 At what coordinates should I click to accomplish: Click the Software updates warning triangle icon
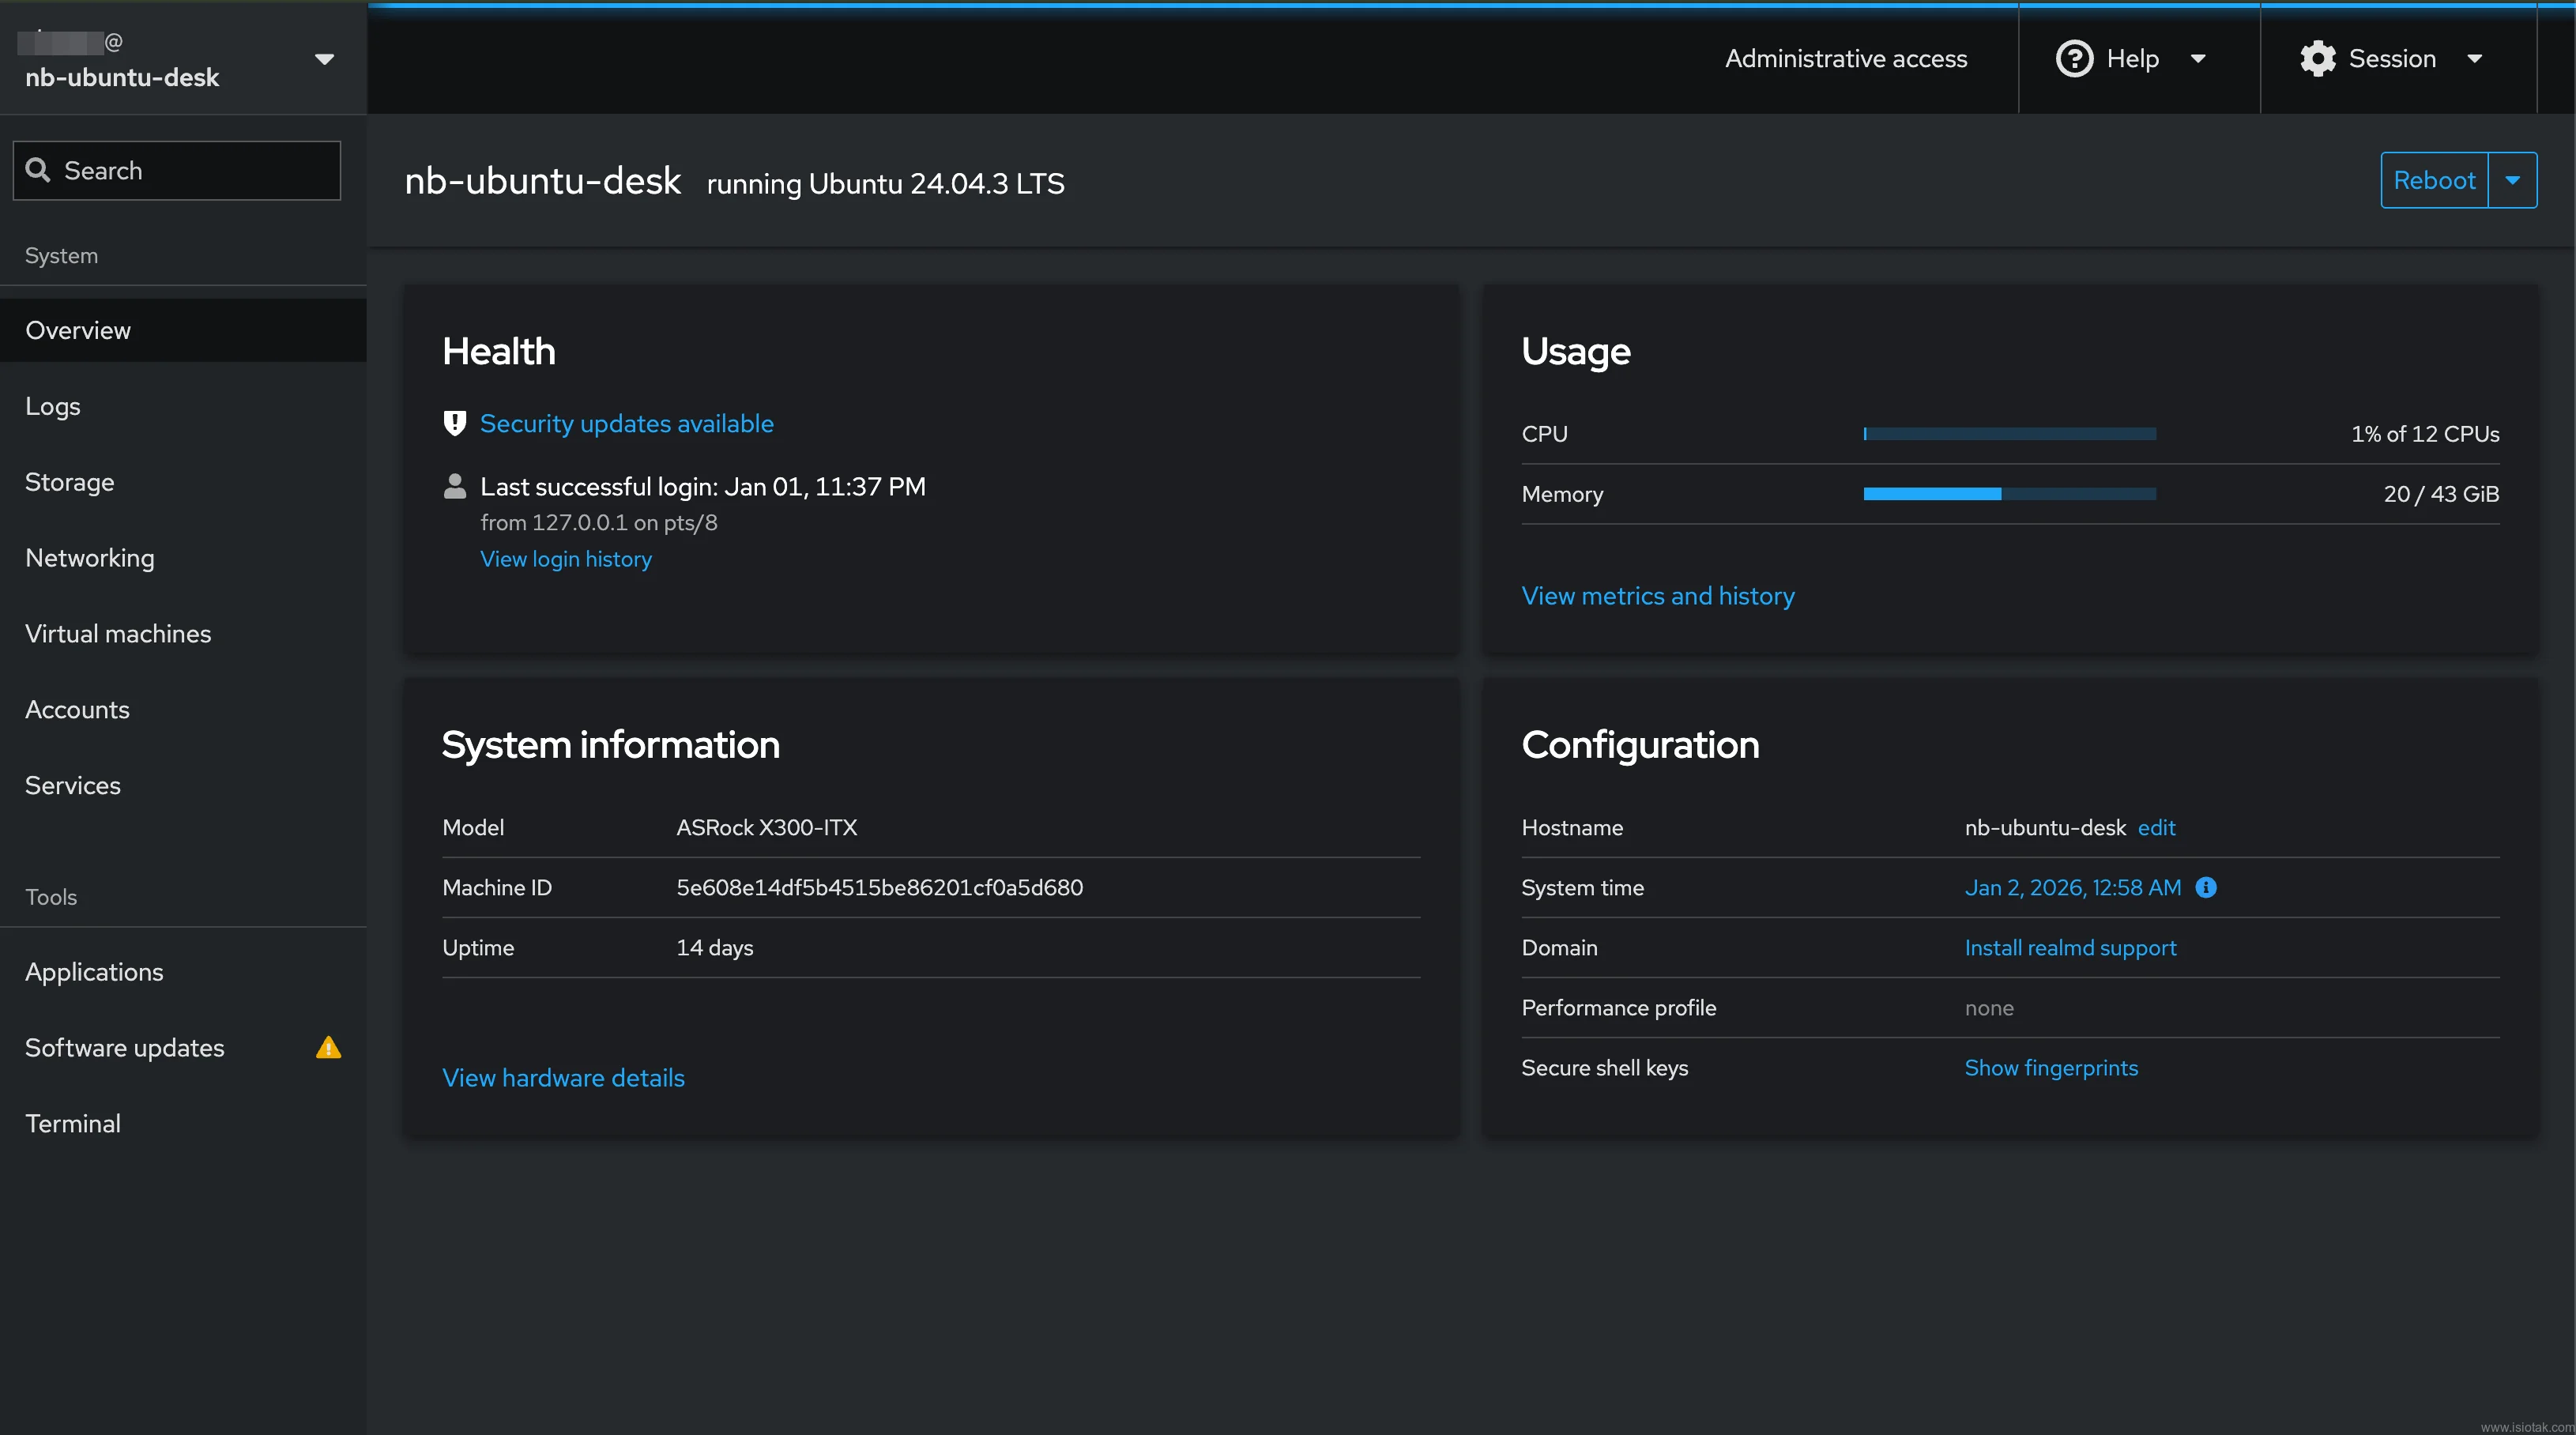coord(328,1047)
